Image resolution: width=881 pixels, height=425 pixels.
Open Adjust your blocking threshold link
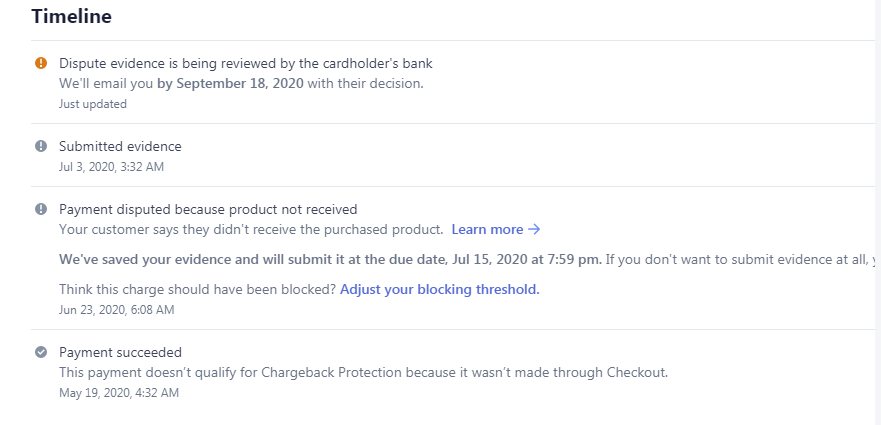coord(439,289)
